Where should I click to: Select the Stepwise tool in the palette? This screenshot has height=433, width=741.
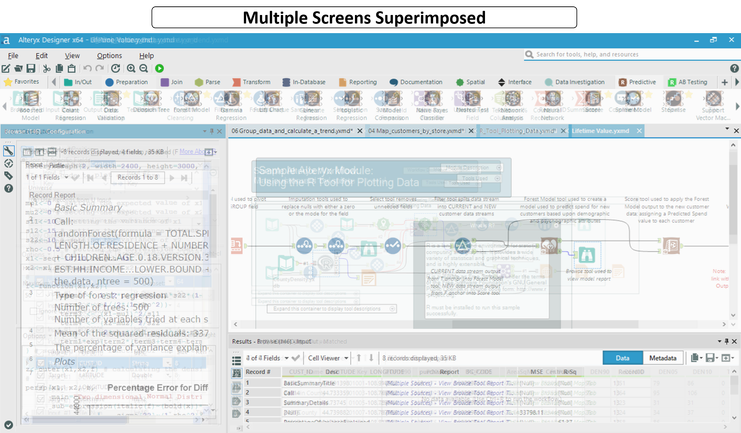673,103
